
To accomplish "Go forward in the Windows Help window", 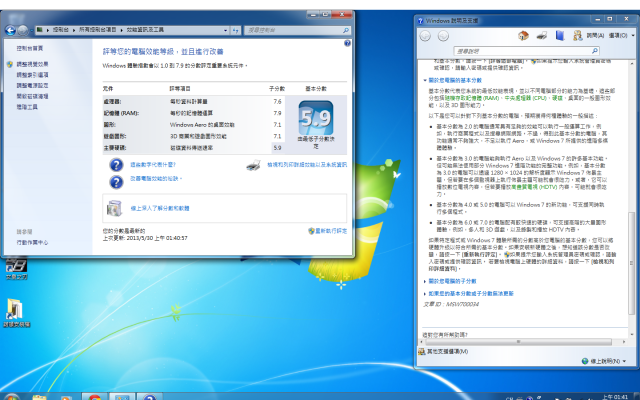I will (443, 36).
